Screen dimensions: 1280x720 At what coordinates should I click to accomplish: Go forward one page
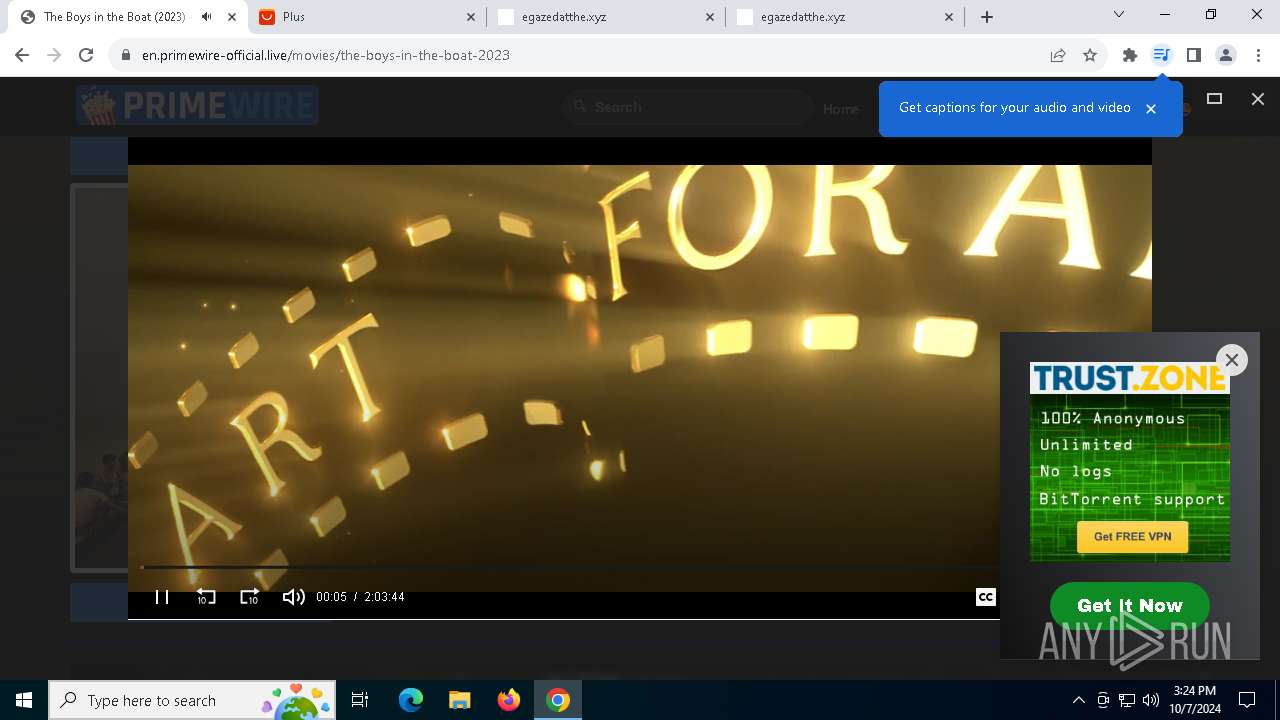coord(54,55)
